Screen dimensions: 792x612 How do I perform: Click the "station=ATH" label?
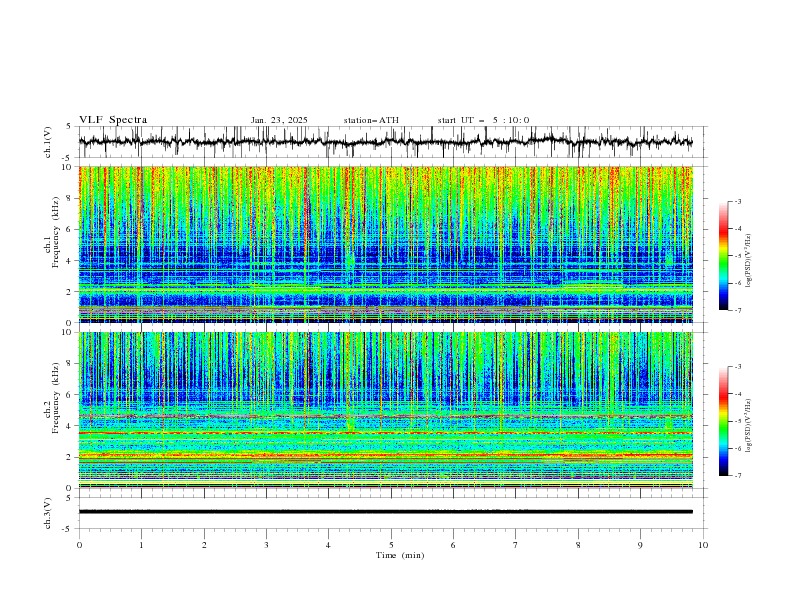[x=371, y=120]
